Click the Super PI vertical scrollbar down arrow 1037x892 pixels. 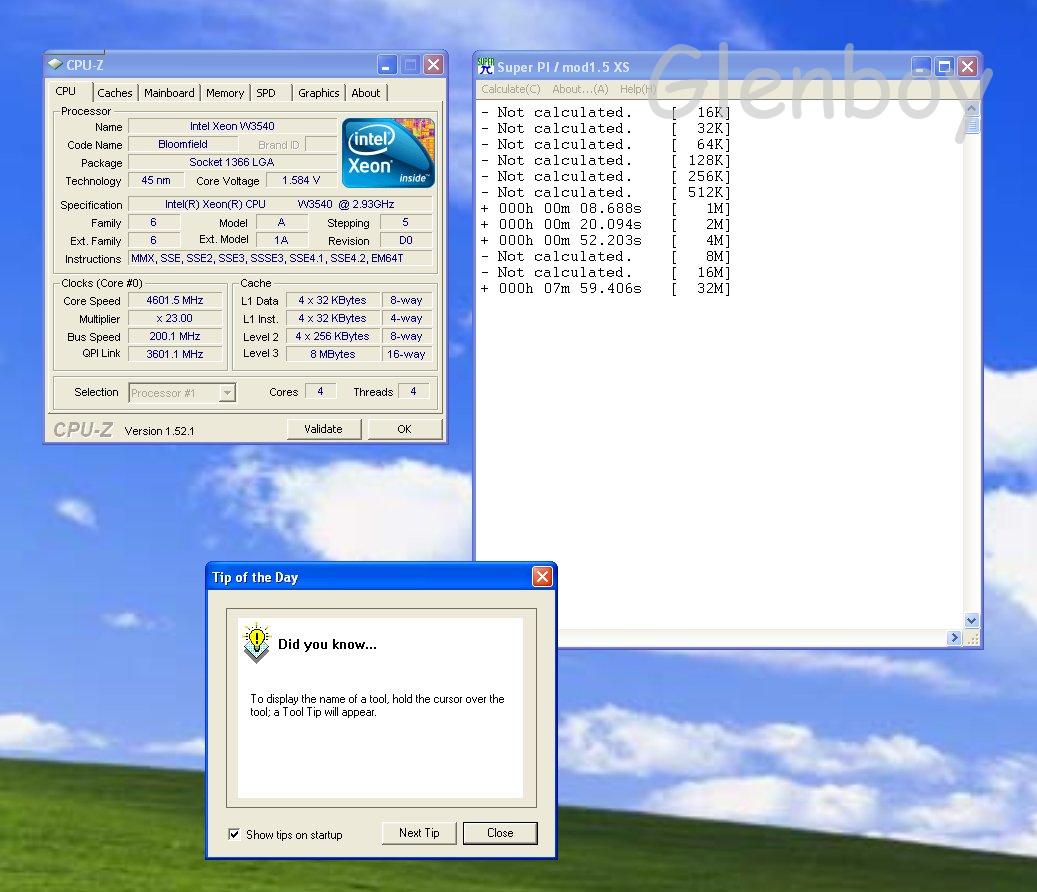coord(972,621)
